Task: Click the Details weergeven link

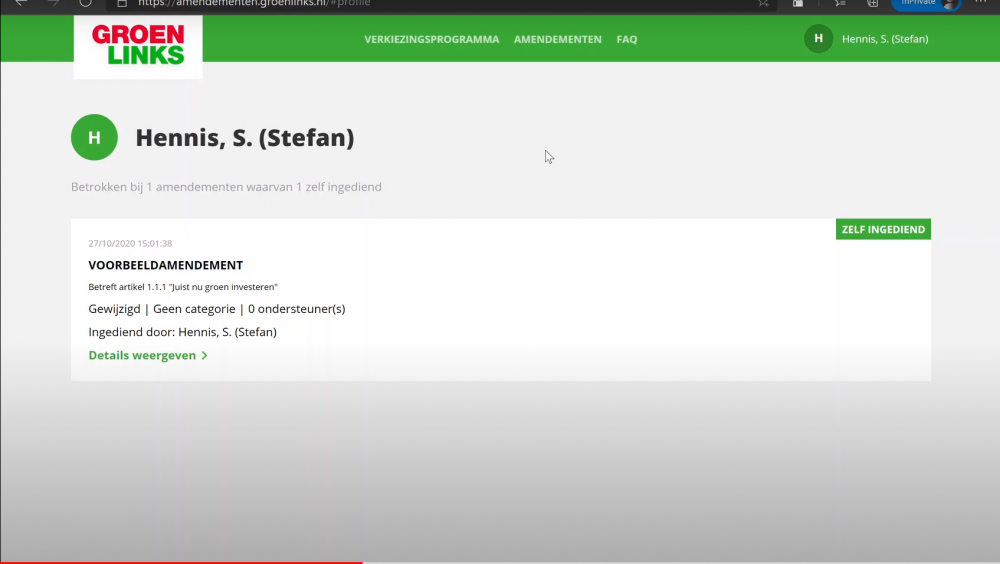Action: tap(142, 355)
